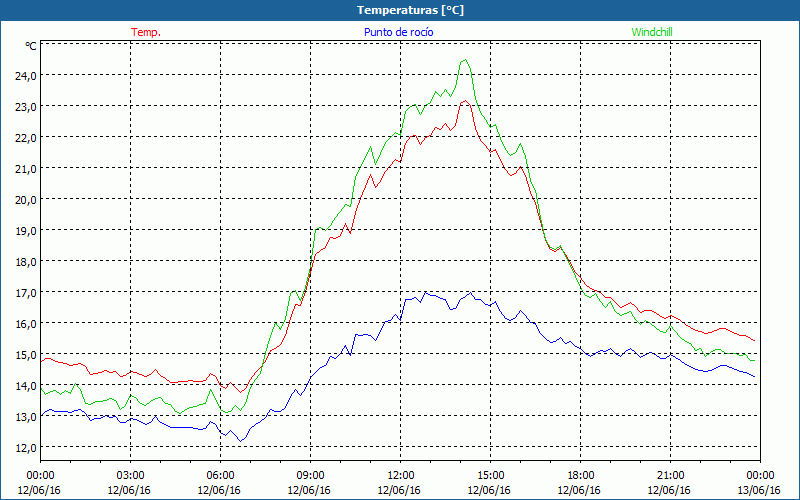
Task: Click the 06:00 time axis label
Action: click(x=220, y=475)
